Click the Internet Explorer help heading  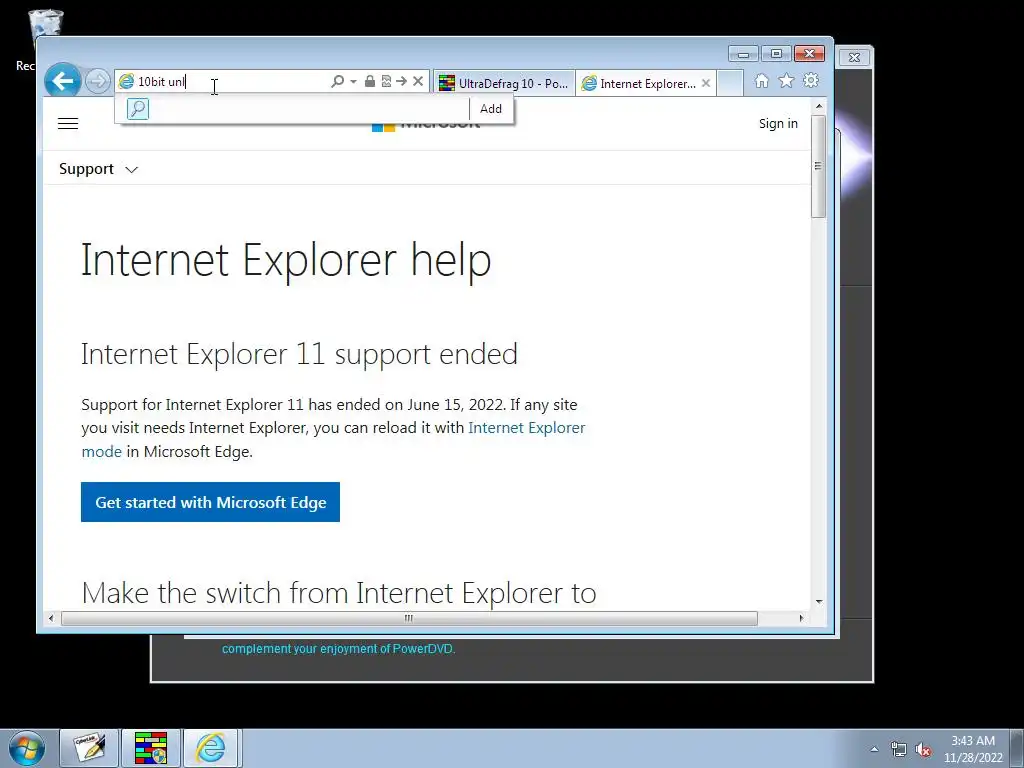[286, 260]
